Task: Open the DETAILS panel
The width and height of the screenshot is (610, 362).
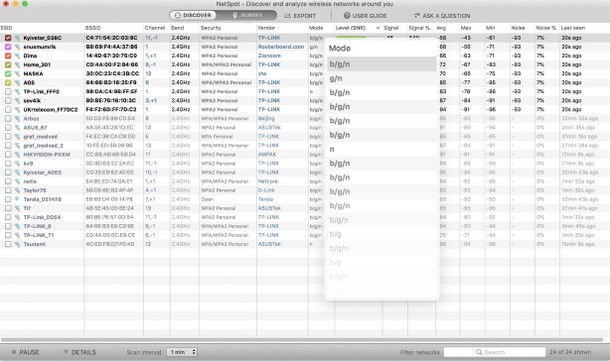Action: tap(80, 352)
